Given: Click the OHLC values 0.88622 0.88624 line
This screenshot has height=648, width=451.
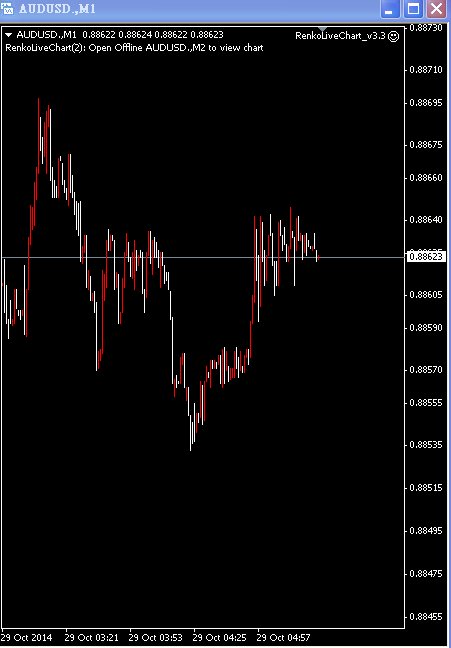Looking at the screenshot, I should pos(153,35).
